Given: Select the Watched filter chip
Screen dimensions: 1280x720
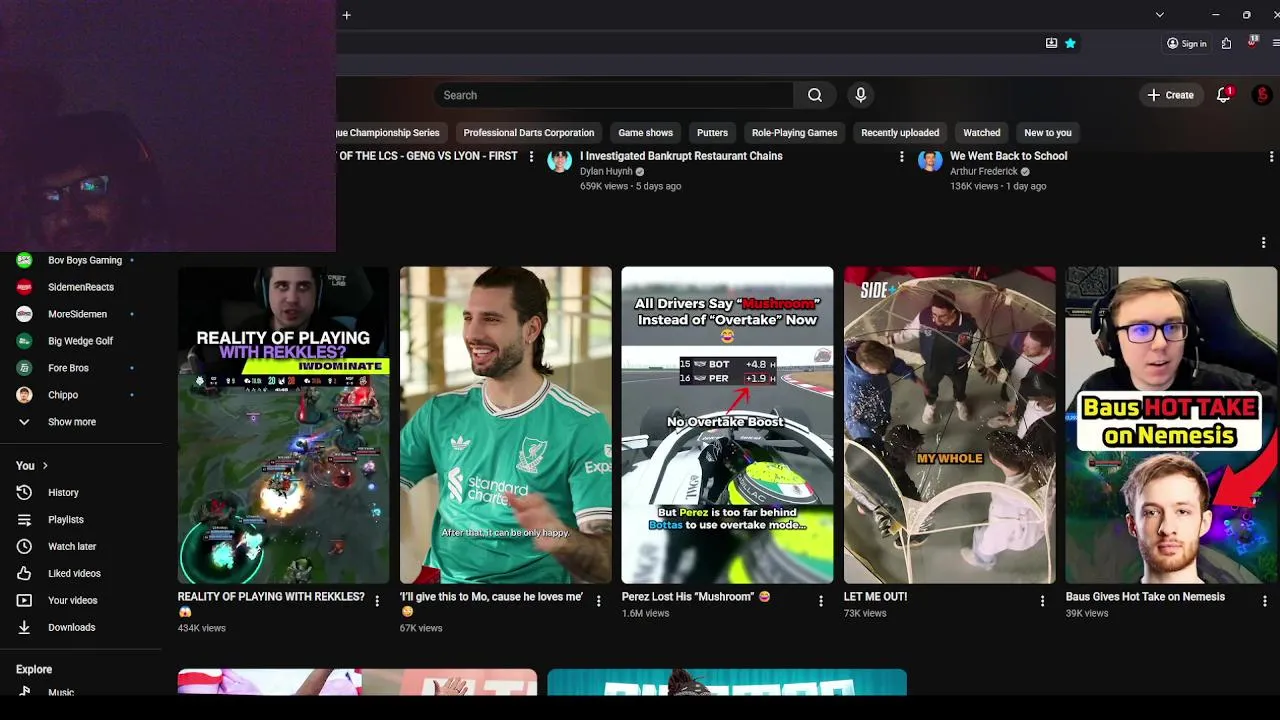Looking at the screenshot, I should [x=981, y=132].
